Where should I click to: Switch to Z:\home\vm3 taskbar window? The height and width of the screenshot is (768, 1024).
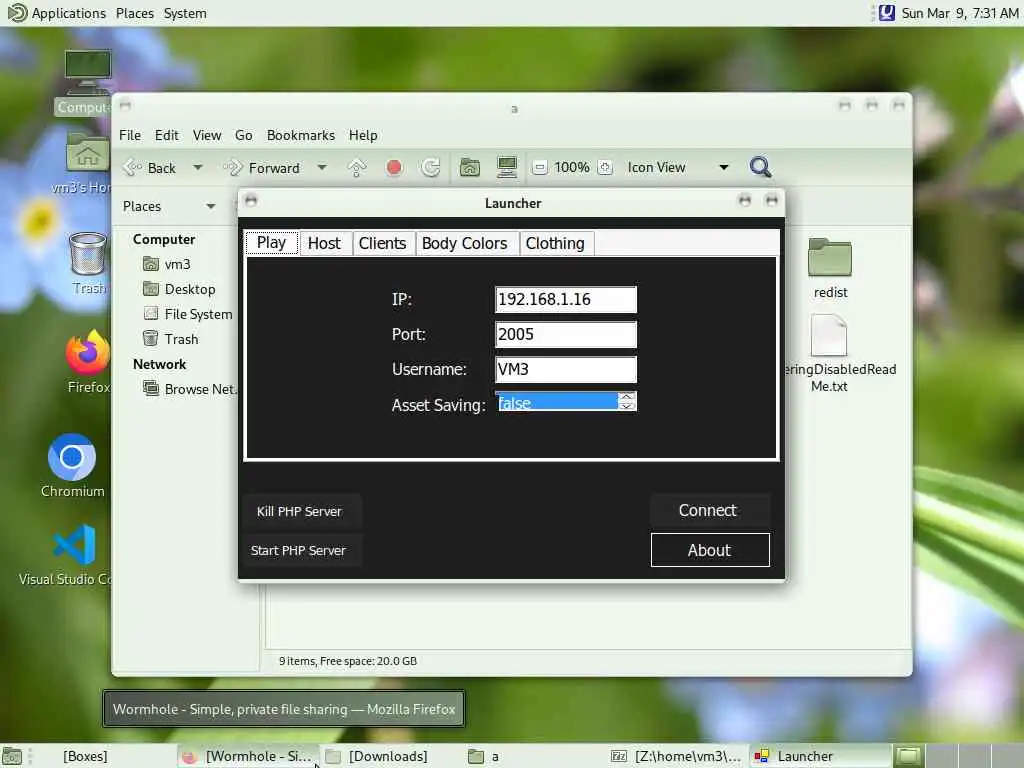(x=677, y=756)
